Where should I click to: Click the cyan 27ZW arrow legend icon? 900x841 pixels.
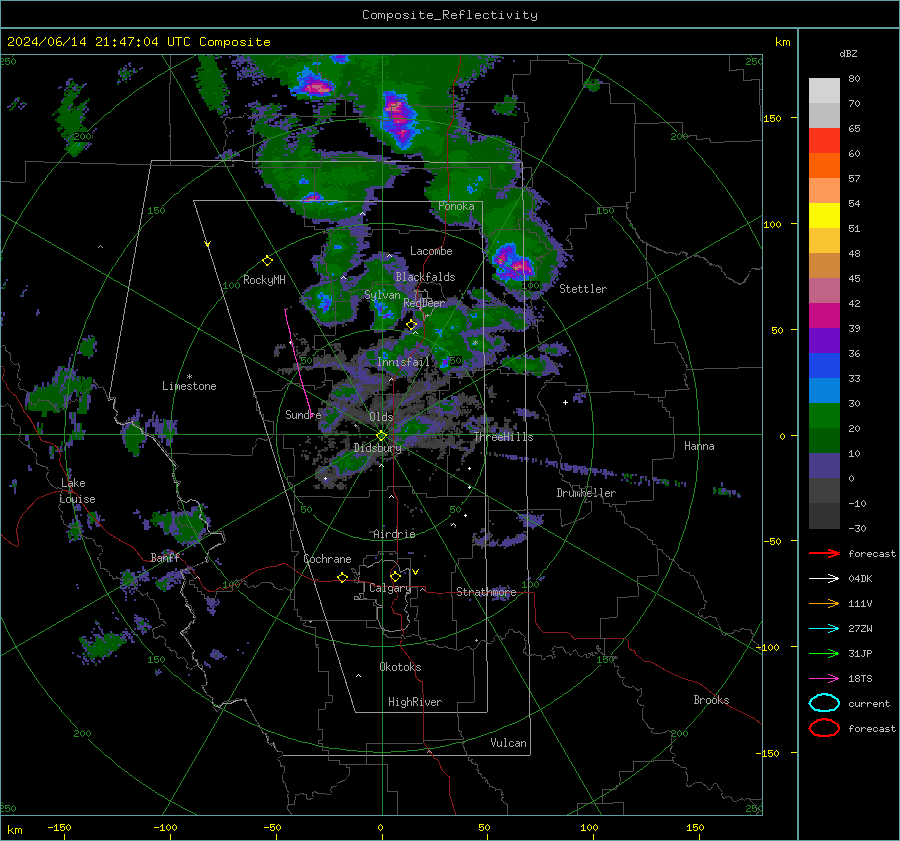tap(824, 629)
